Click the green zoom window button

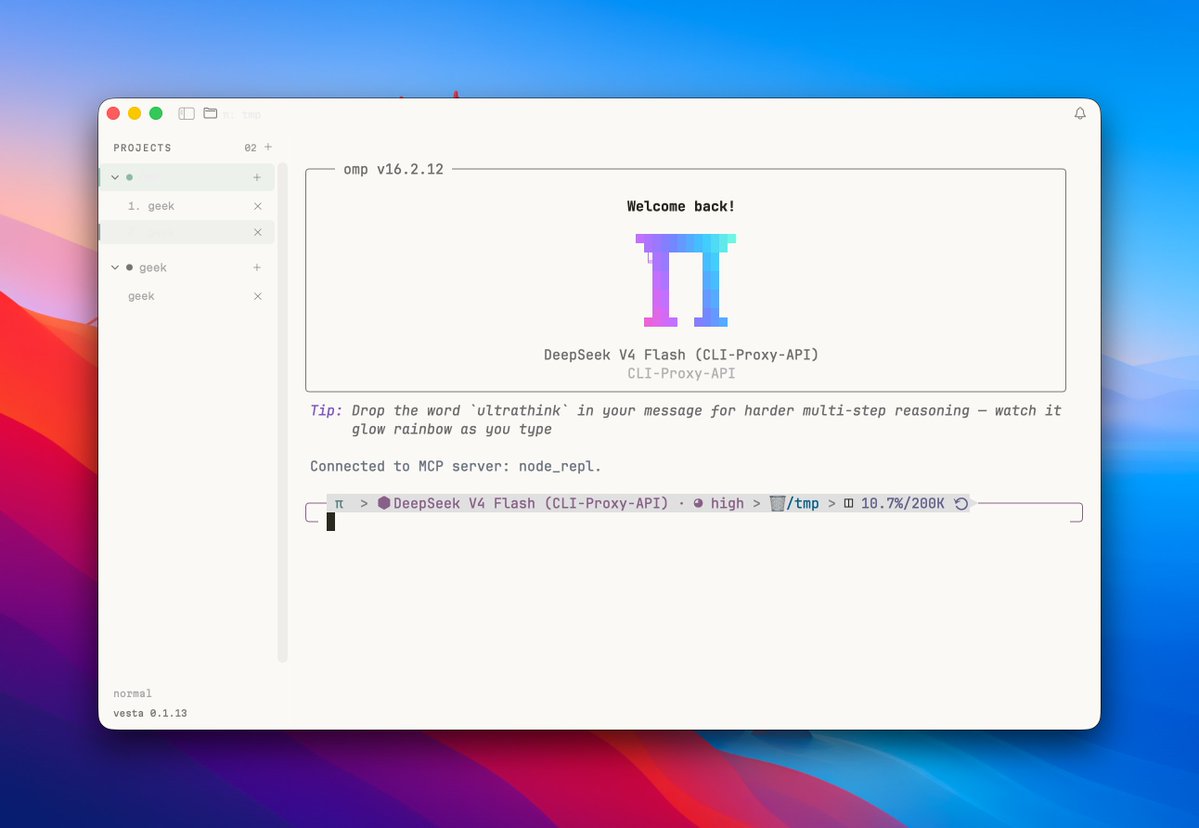point(156,113)
